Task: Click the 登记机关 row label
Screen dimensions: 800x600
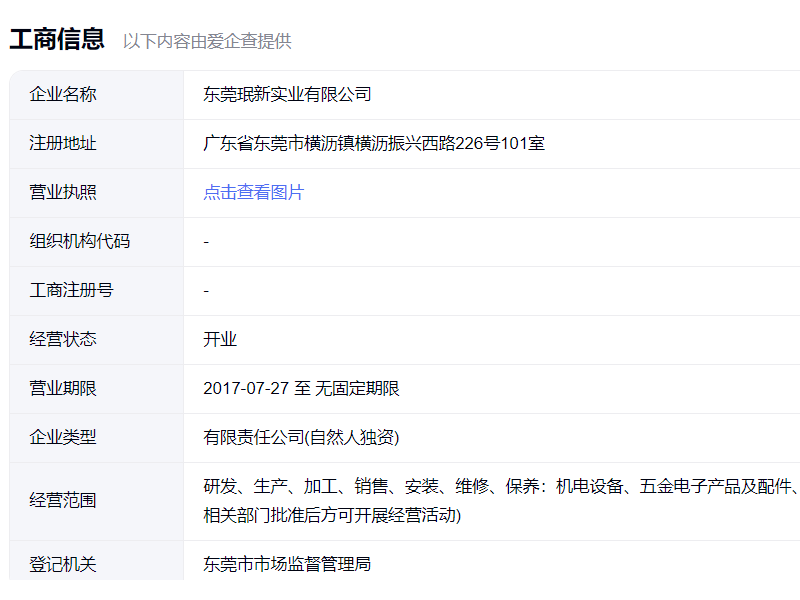Action: point(63,565)
